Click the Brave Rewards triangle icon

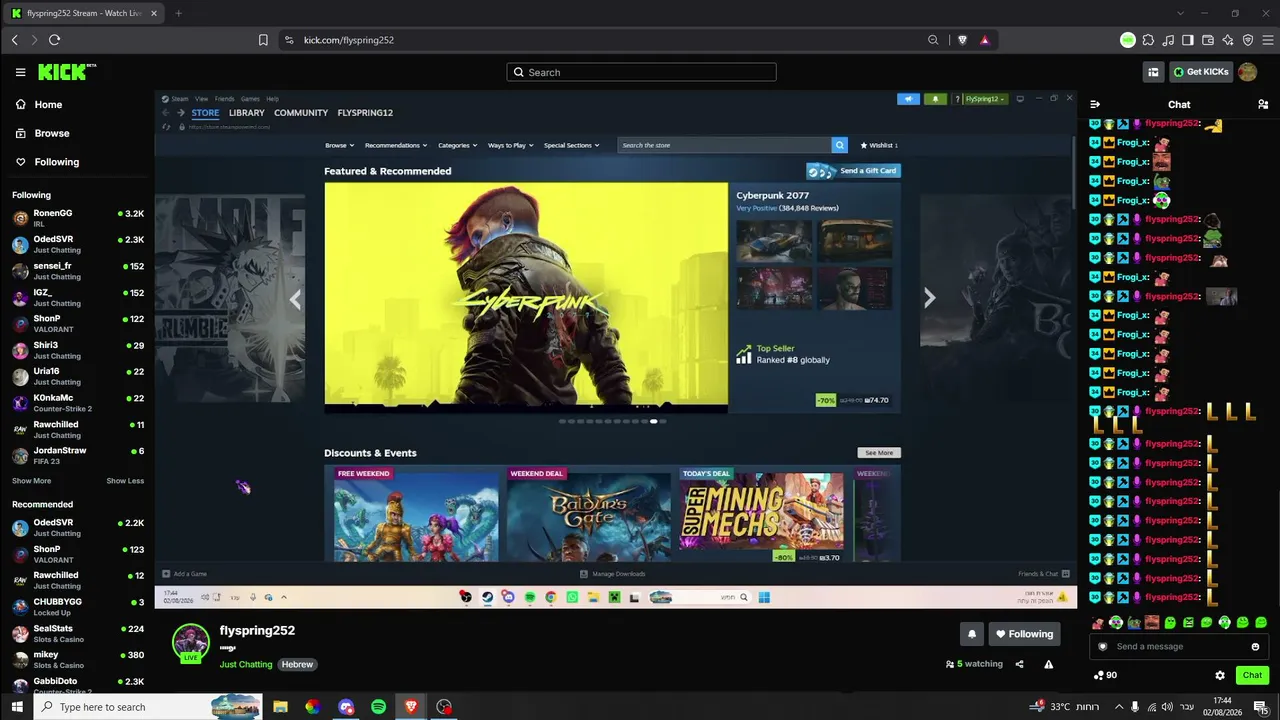985,40
